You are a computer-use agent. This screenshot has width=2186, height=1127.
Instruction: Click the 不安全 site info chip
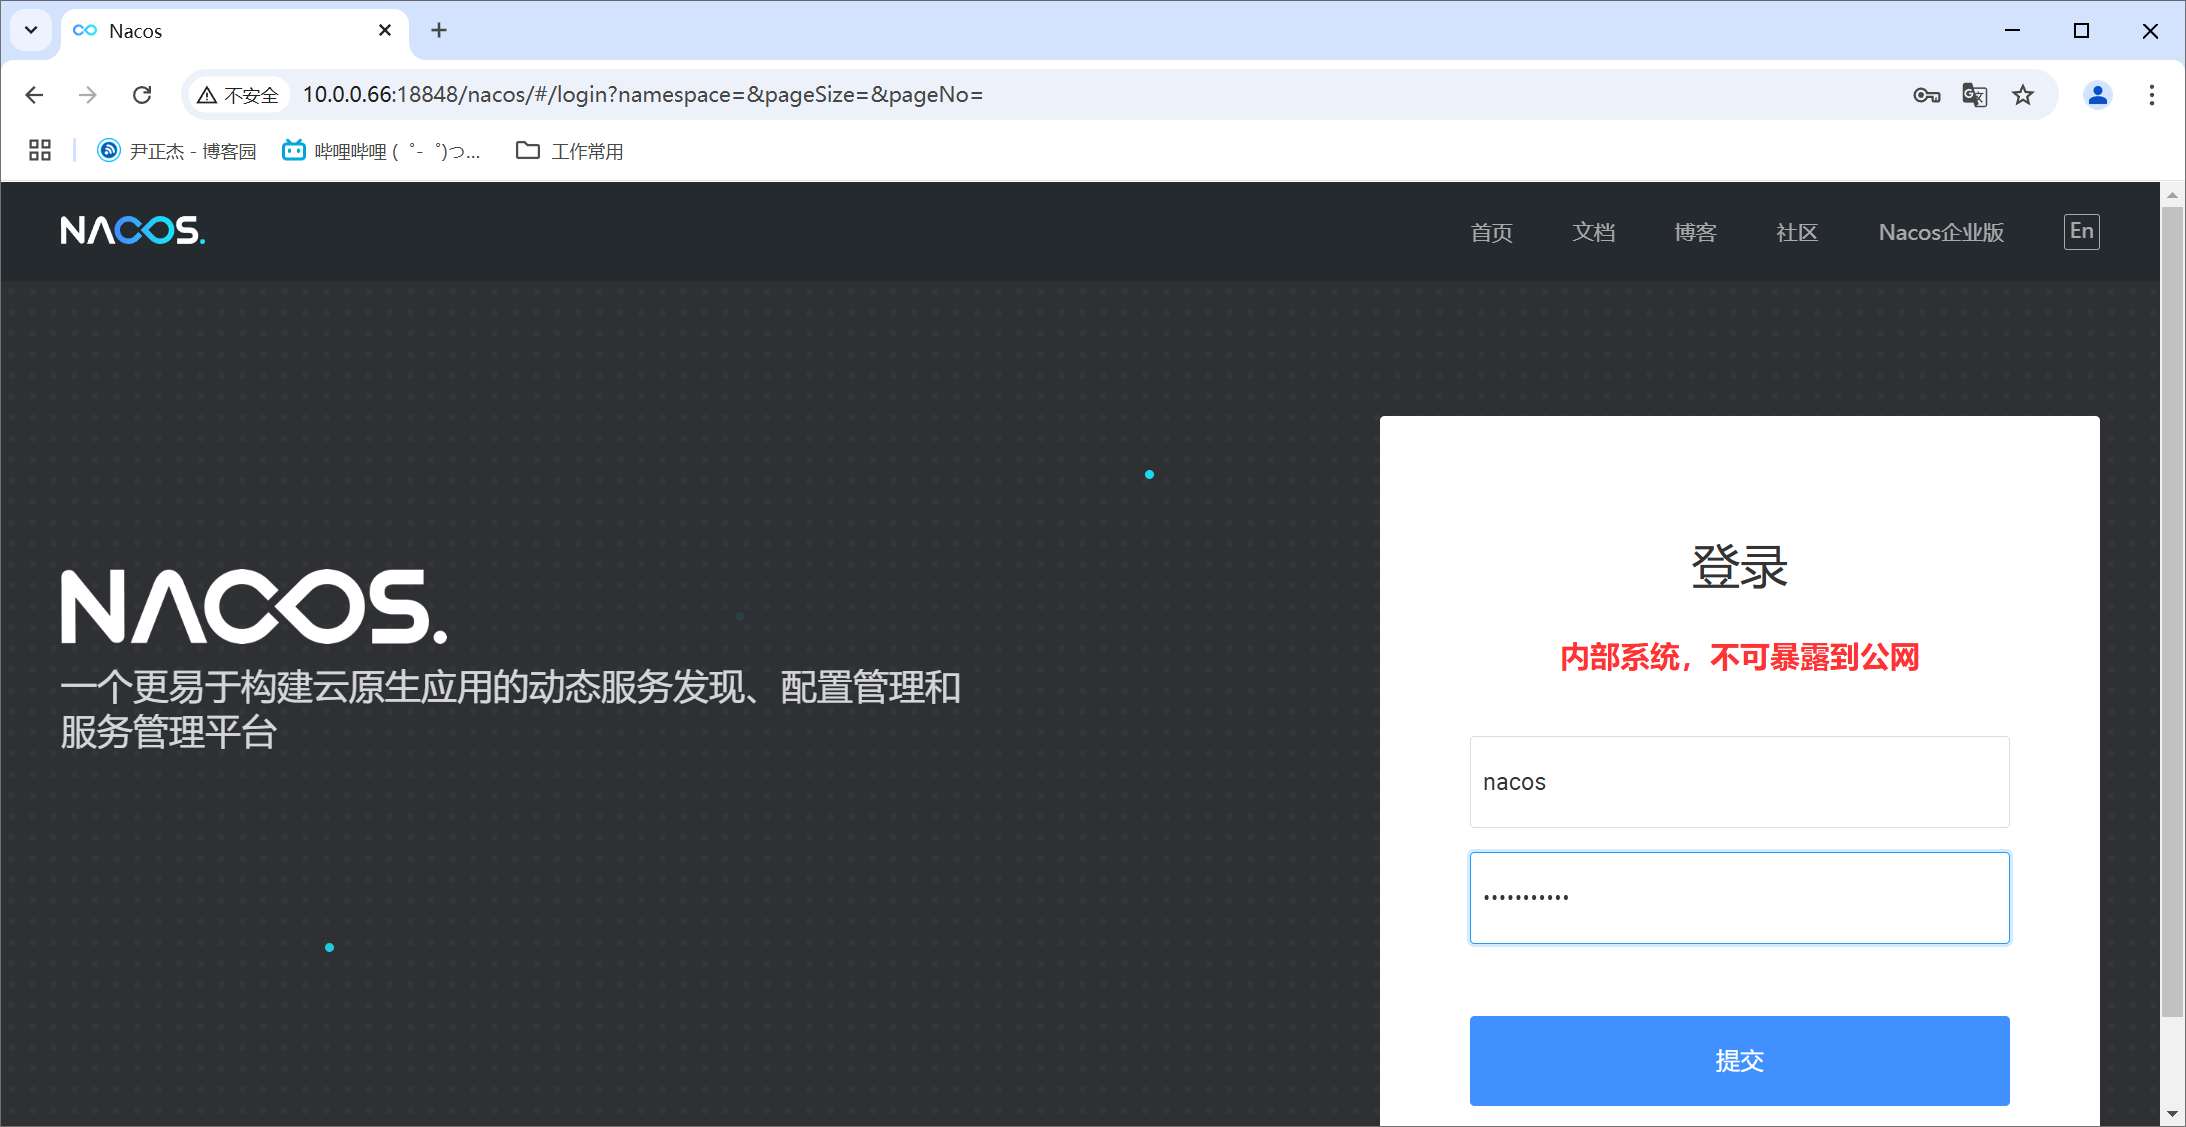(238, 95)
